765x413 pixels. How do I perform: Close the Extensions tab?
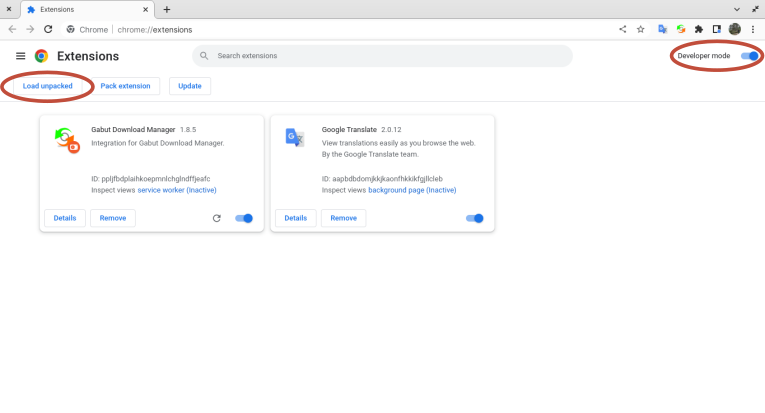click(x=145, y=9)
